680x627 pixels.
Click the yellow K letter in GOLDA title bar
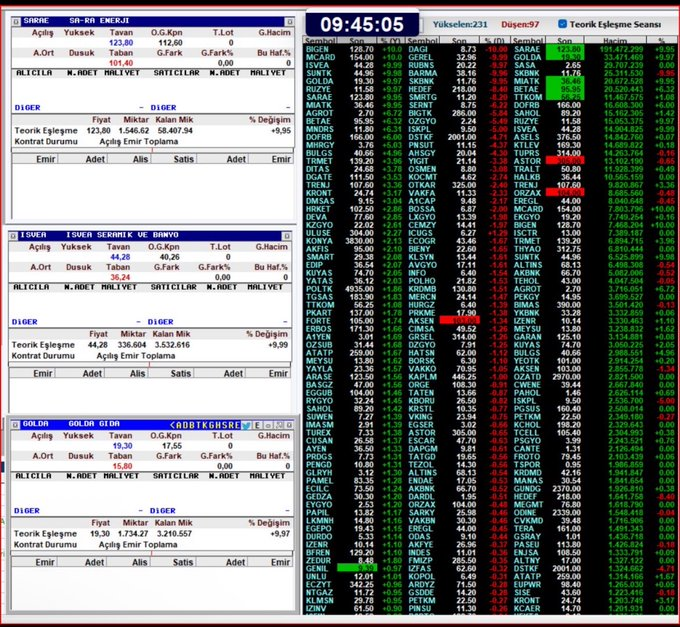click(205, 425)
